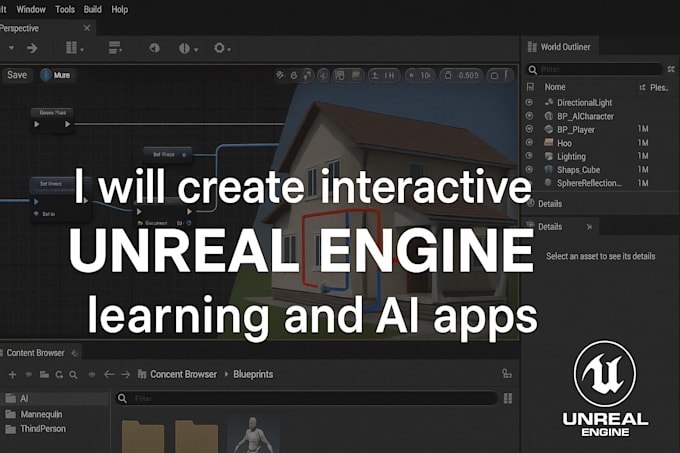Open the Help menu
The width and height of the screenshot is (680, 453).
tap(120, 9)
